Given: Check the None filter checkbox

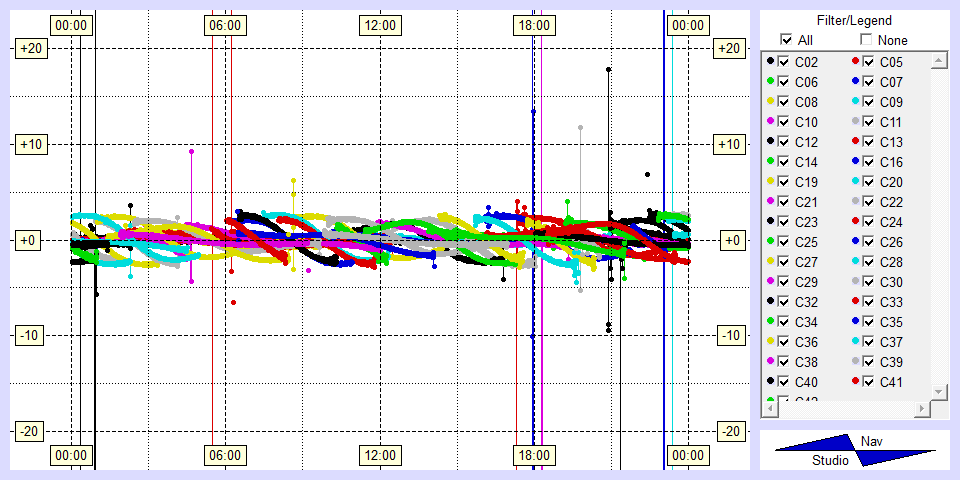Looking at the screenshot, I should pos(866,40).
